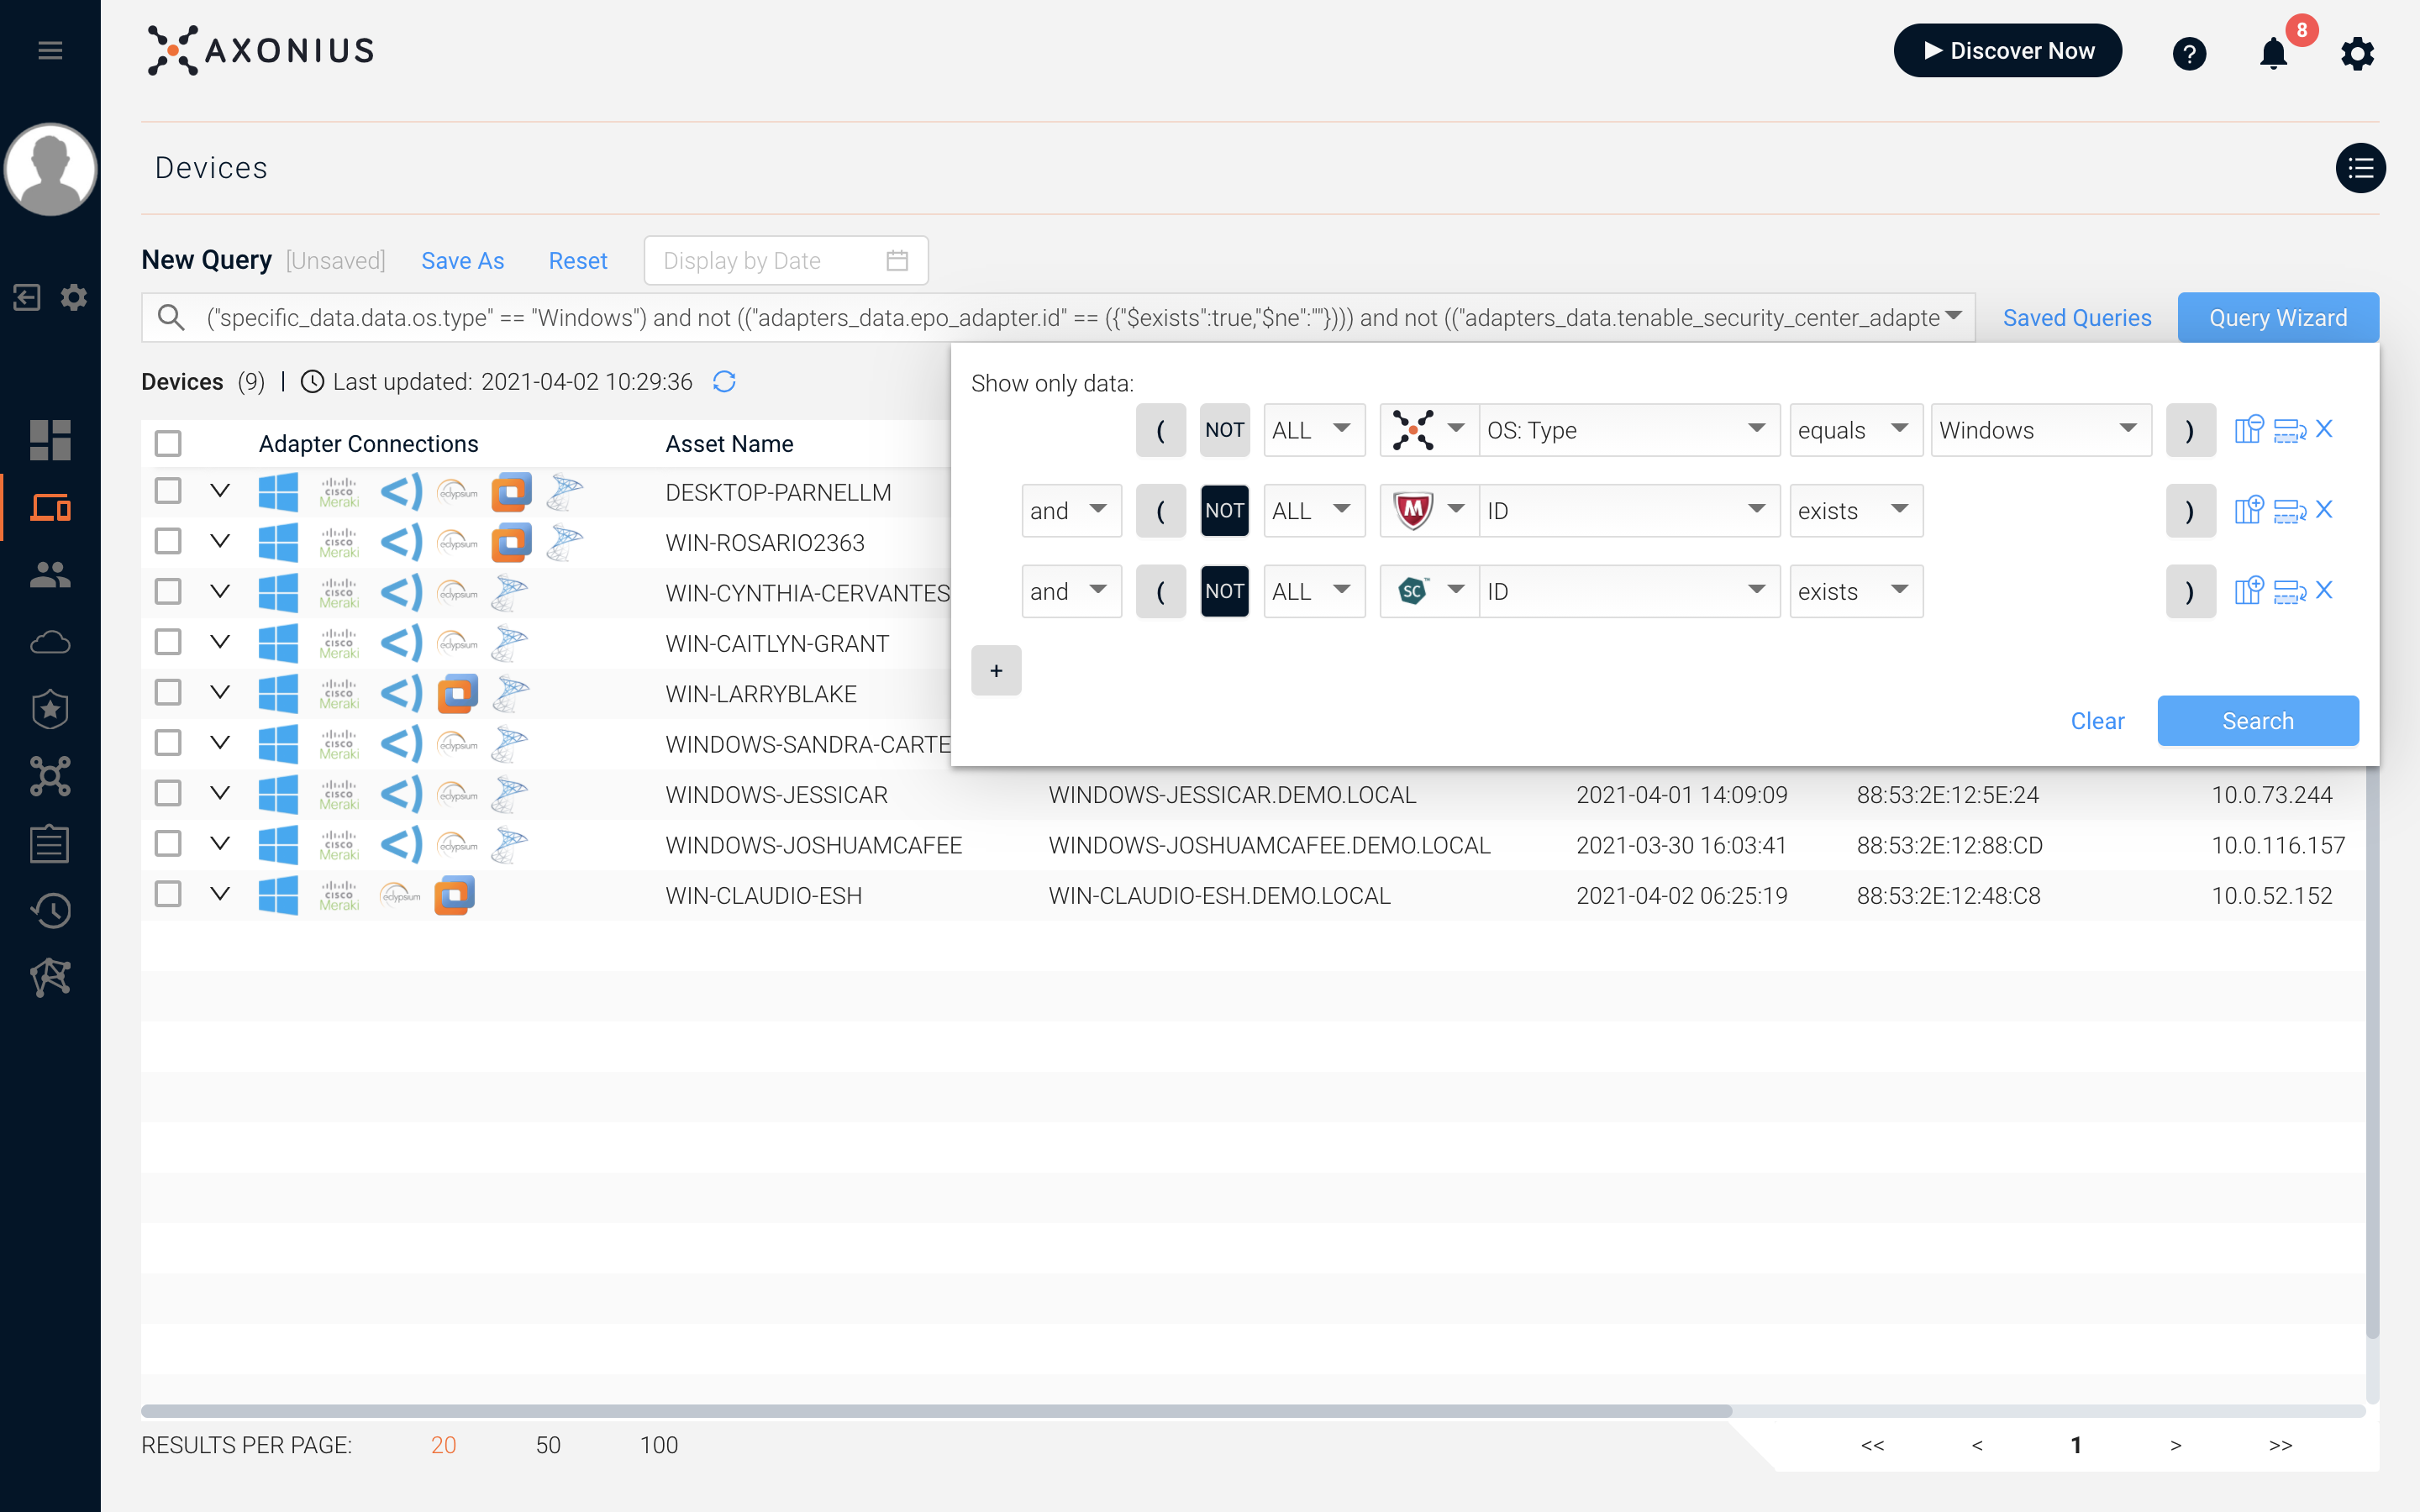Remove the OS: Type query row
Viewport: 2420px width, 1512px height.
point(2324,429)
